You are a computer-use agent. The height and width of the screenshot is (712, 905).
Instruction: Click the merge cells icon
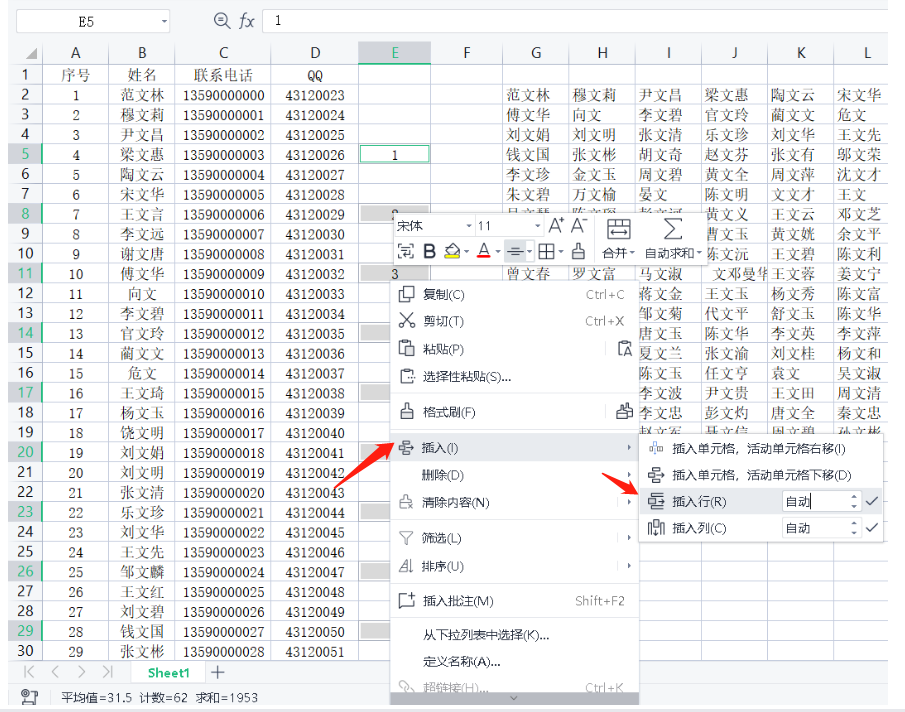(x=619, y=229)
